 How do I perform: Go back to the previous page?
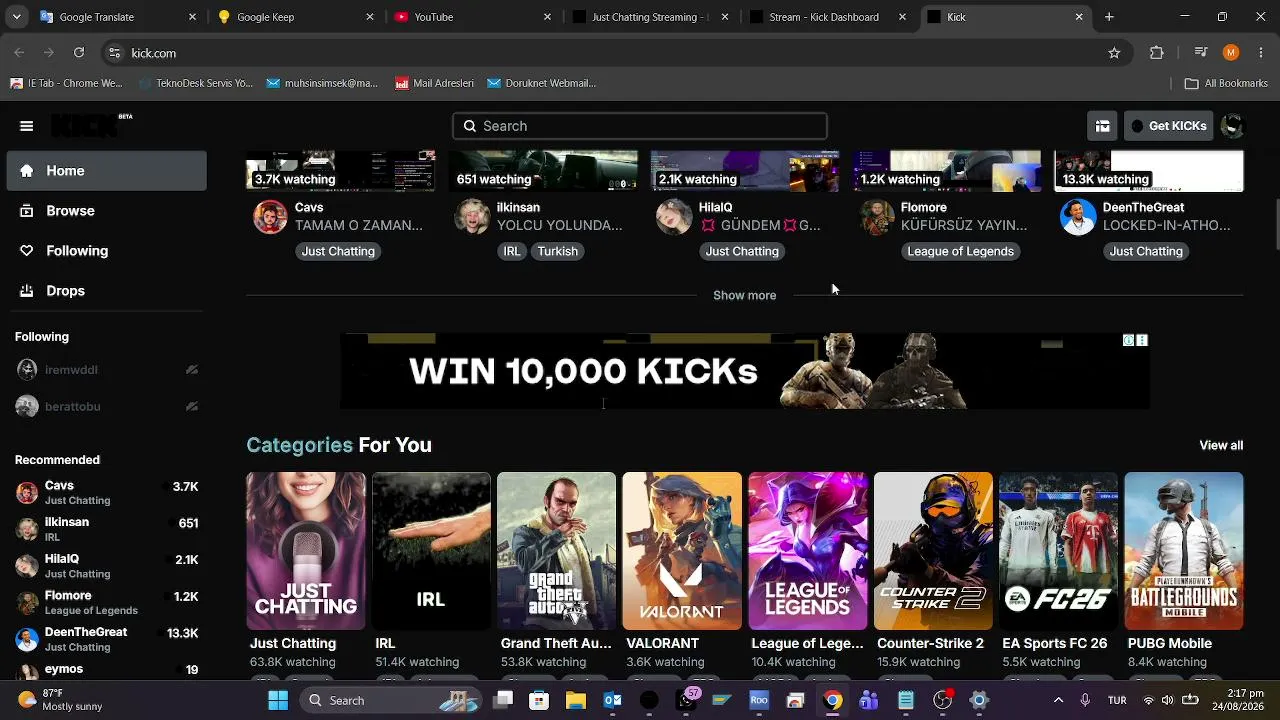[20, 53]
